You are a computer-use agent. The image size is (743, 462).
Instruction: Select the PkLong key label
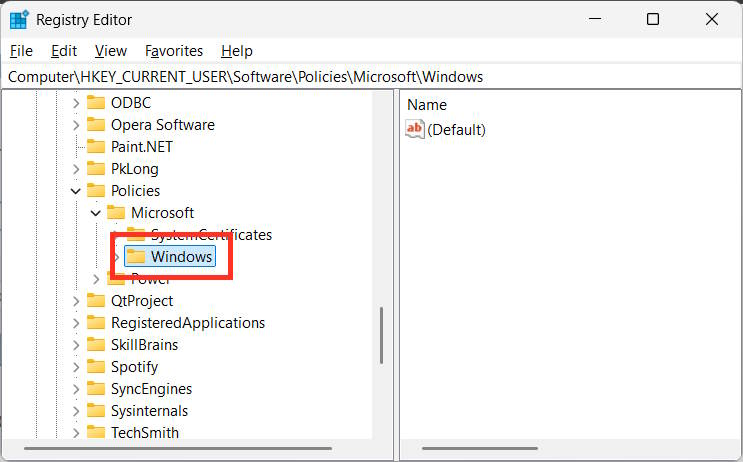click(x=135, y=169)
